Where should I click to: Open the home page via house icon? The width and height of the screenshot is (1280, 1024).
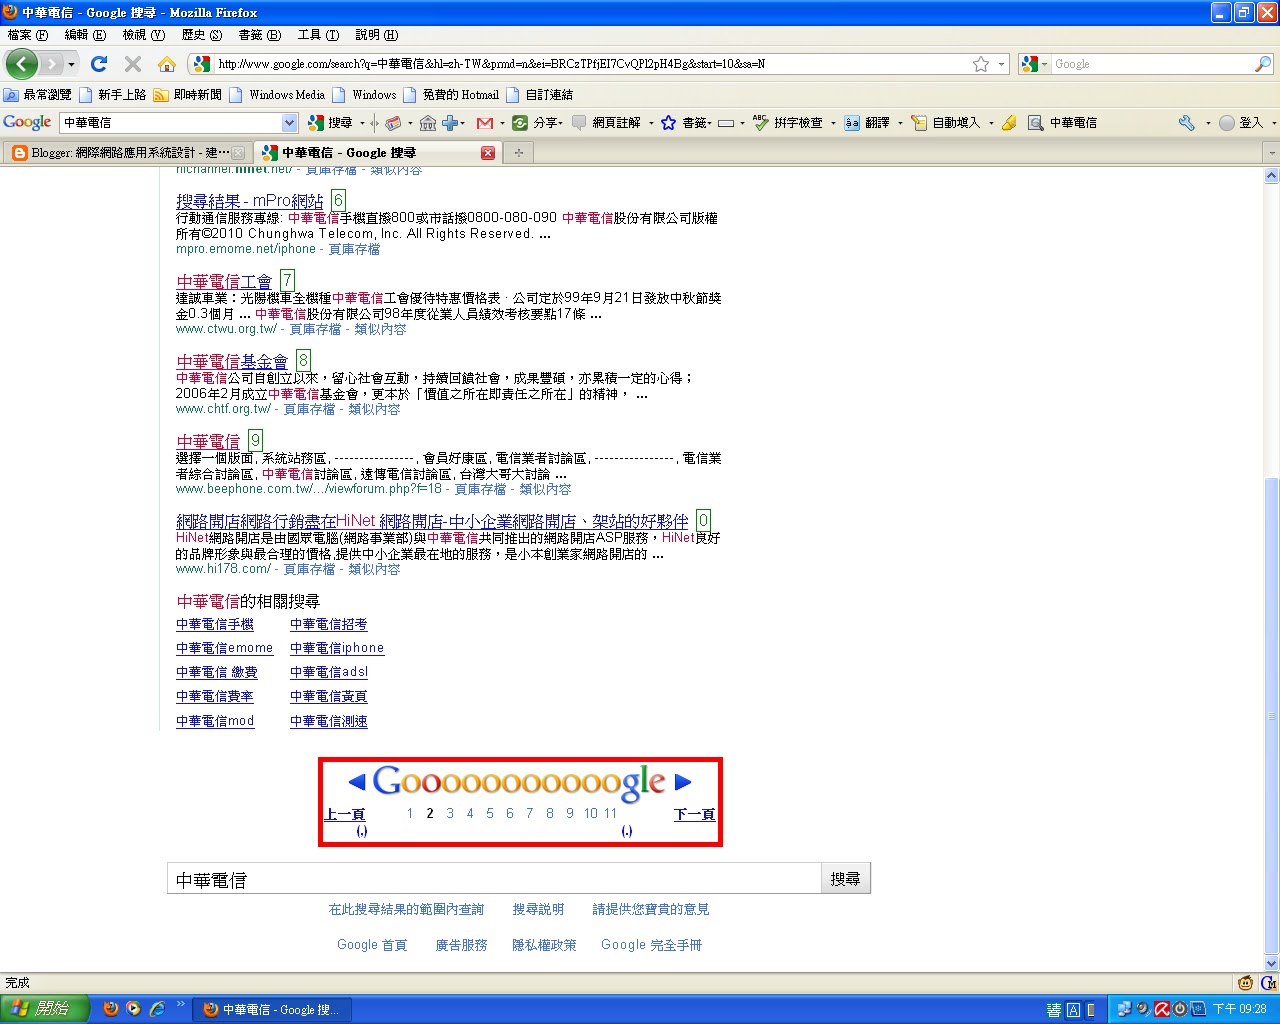tap(167, 64)
